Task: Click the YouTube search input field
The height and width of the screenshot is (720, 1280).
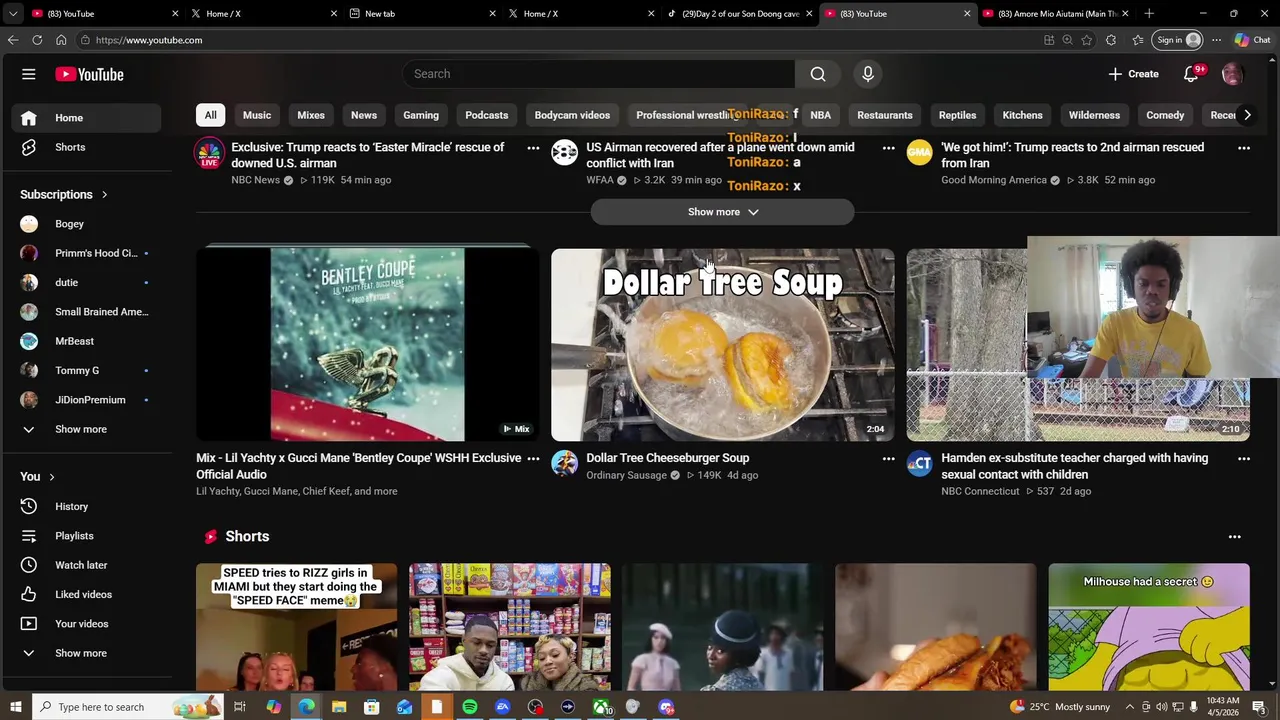Action: pos(599,74)
